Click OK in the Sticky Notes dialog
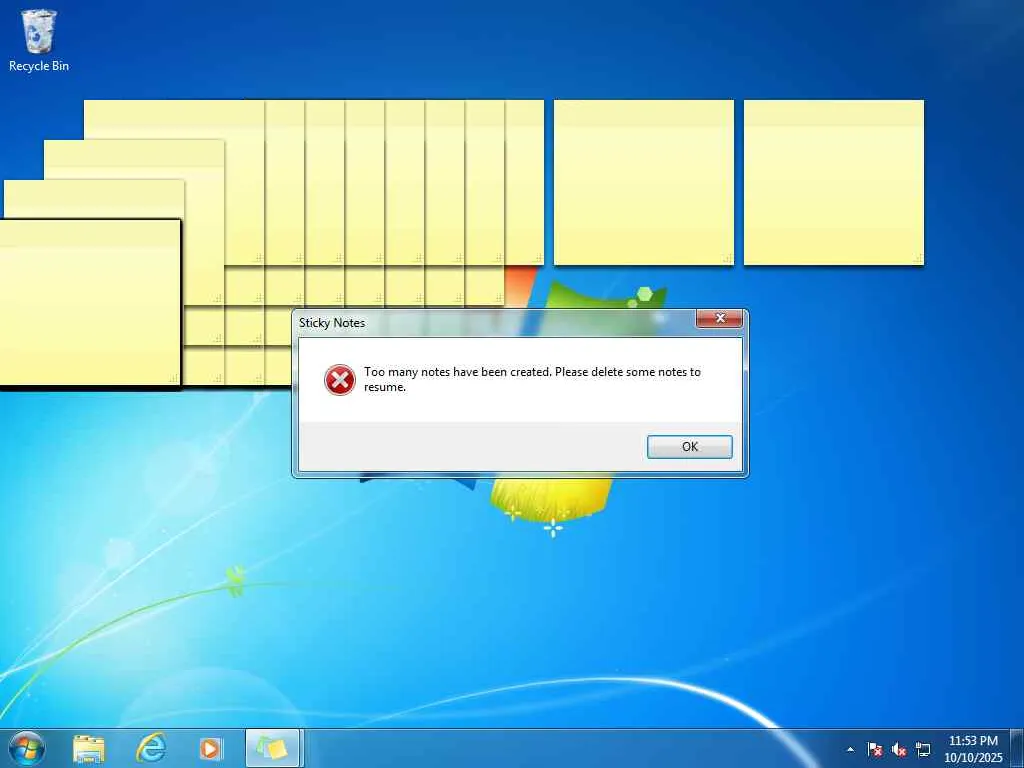Image resolution: width=1024 pixels, height=768 pixels. pos(690,447)
